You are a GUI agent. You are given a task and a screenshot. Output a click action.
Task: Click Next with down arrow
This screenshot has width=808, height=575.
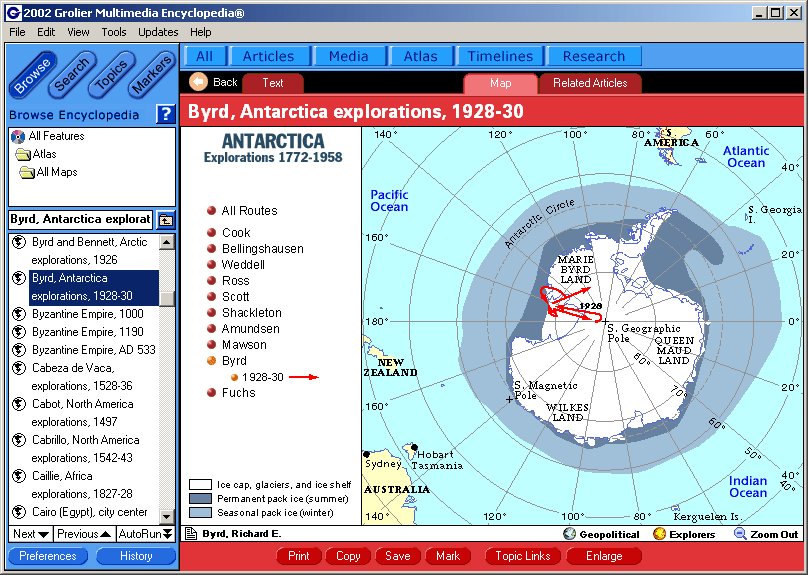[x=31, y=534]
